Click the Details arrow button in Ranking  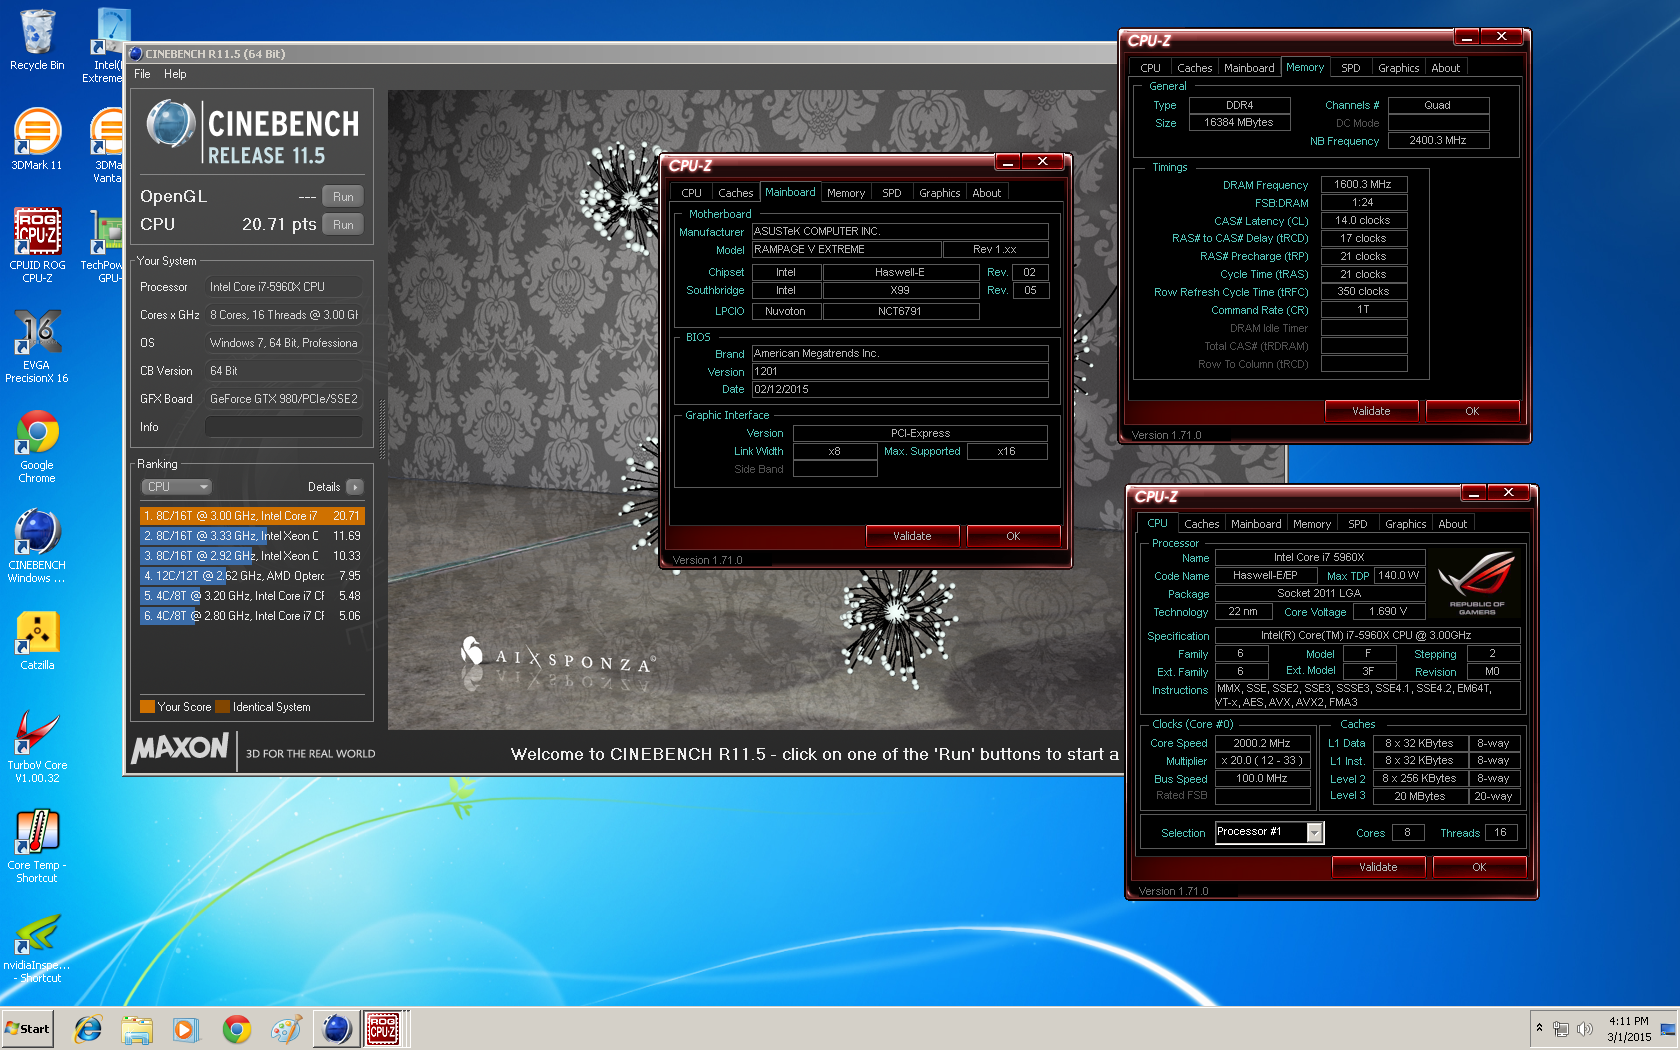(x=355, y=487)
